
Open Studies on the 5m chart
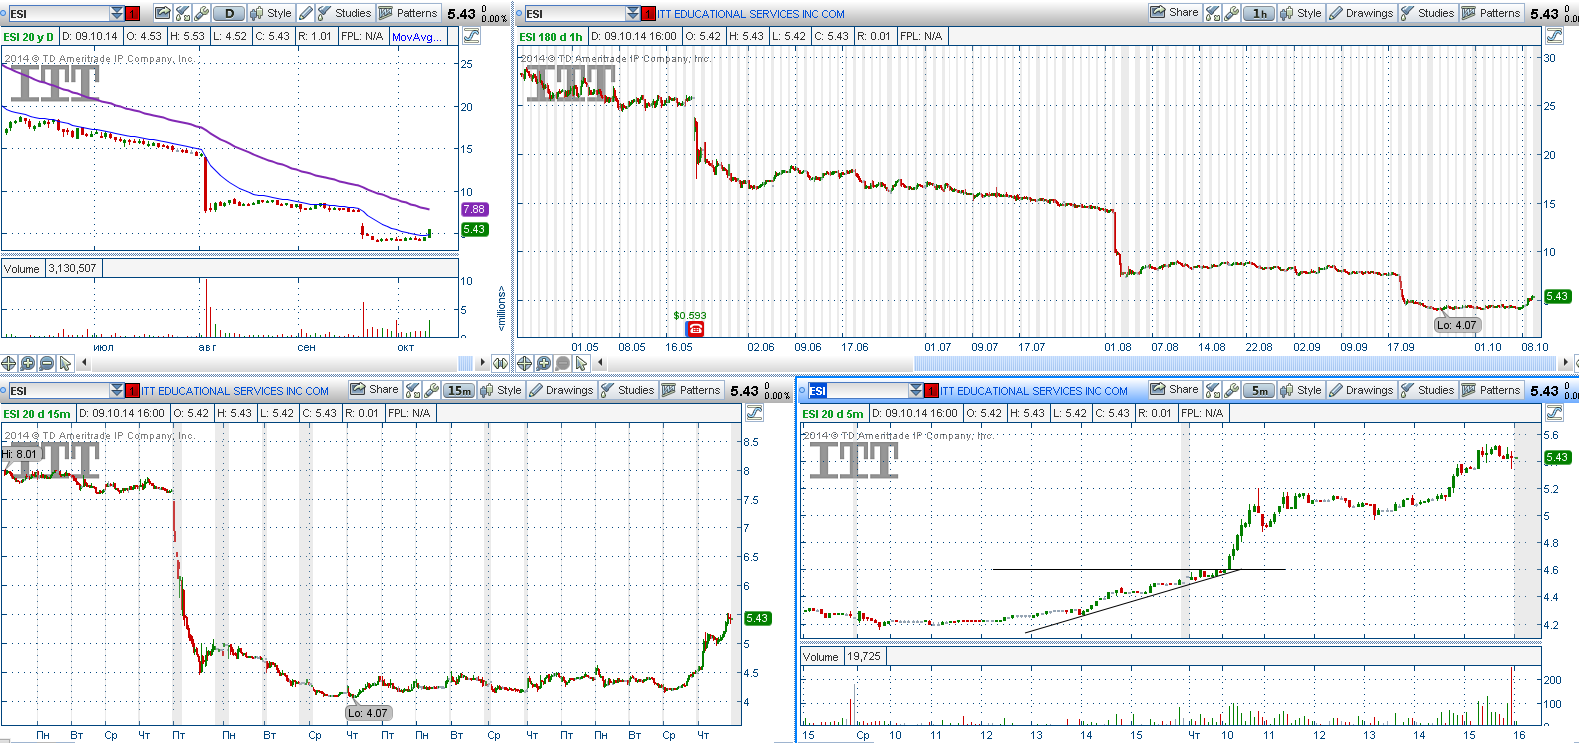(x=1427, y=390)
